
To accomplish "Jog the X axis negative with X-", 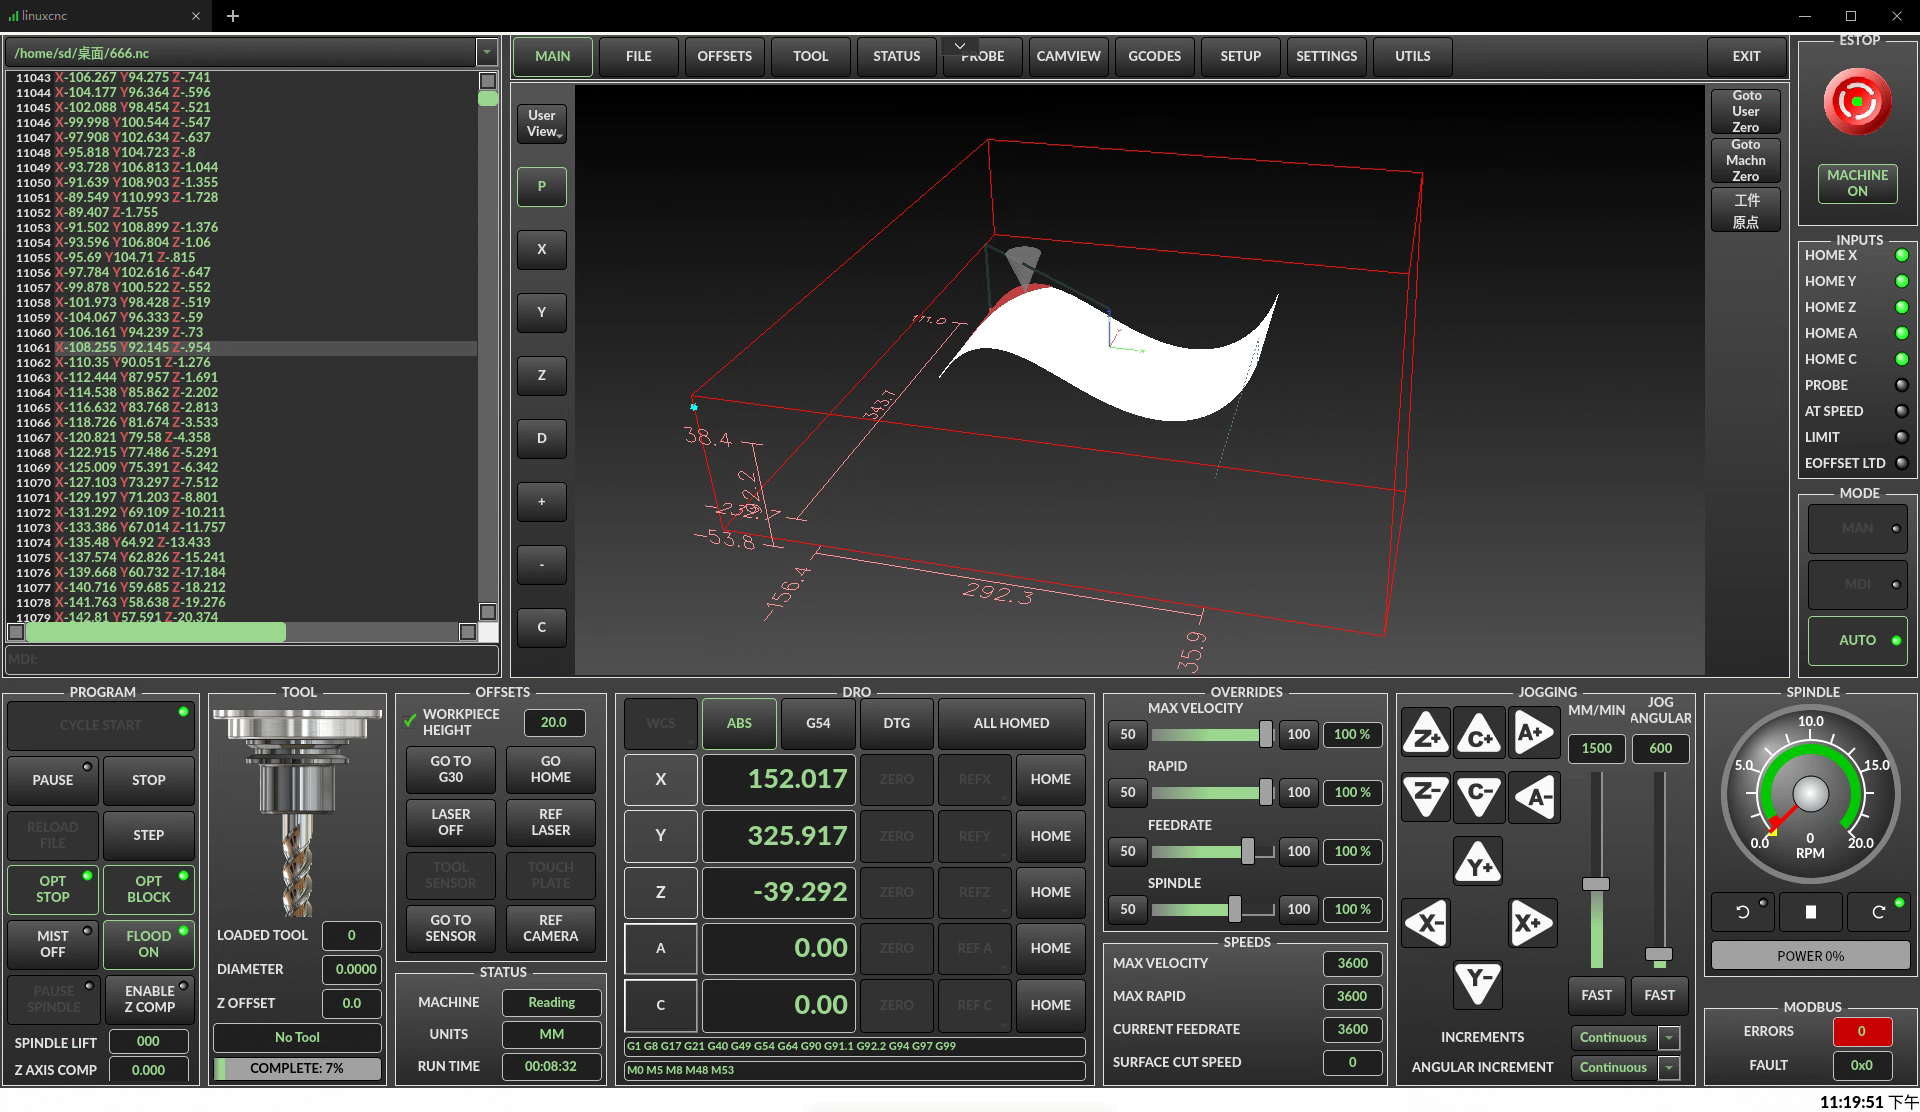I will [x=1425, y=922].
